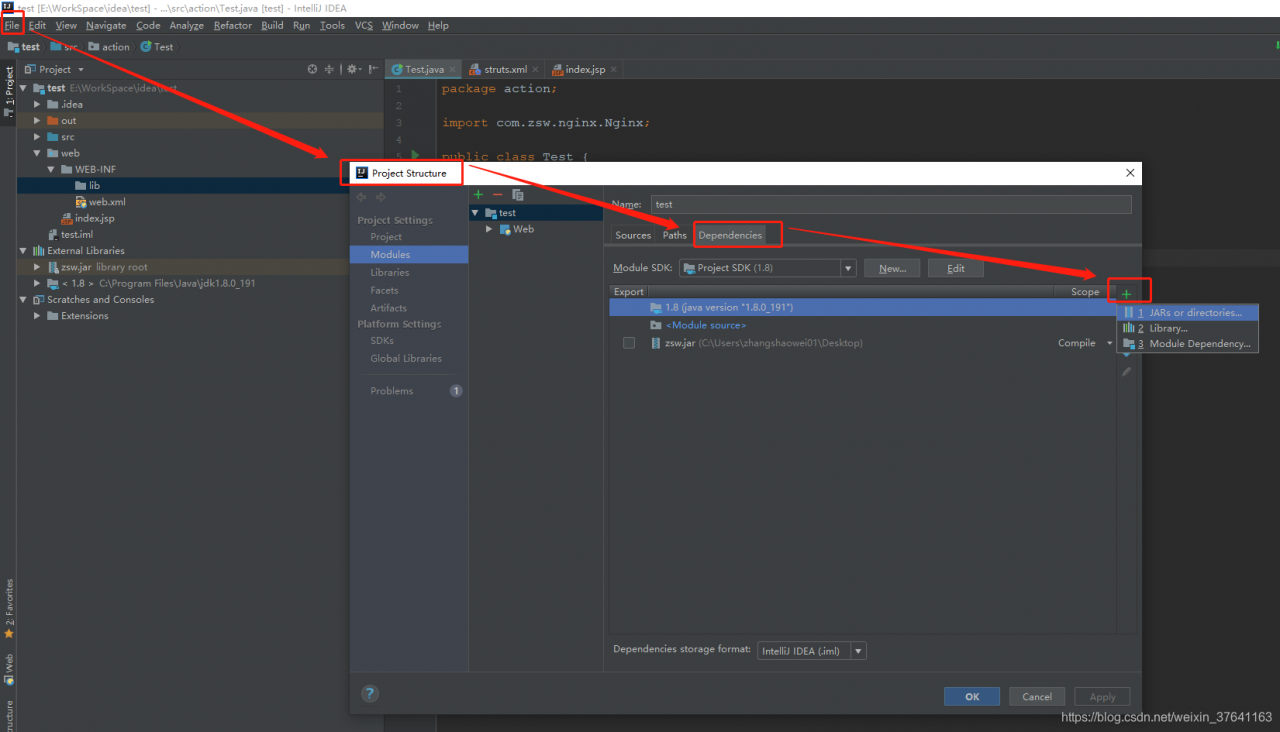This screenshot has height=732, width=1280.
Task: Click the locate target icon in Project panel
Action: tap(312, 69)
